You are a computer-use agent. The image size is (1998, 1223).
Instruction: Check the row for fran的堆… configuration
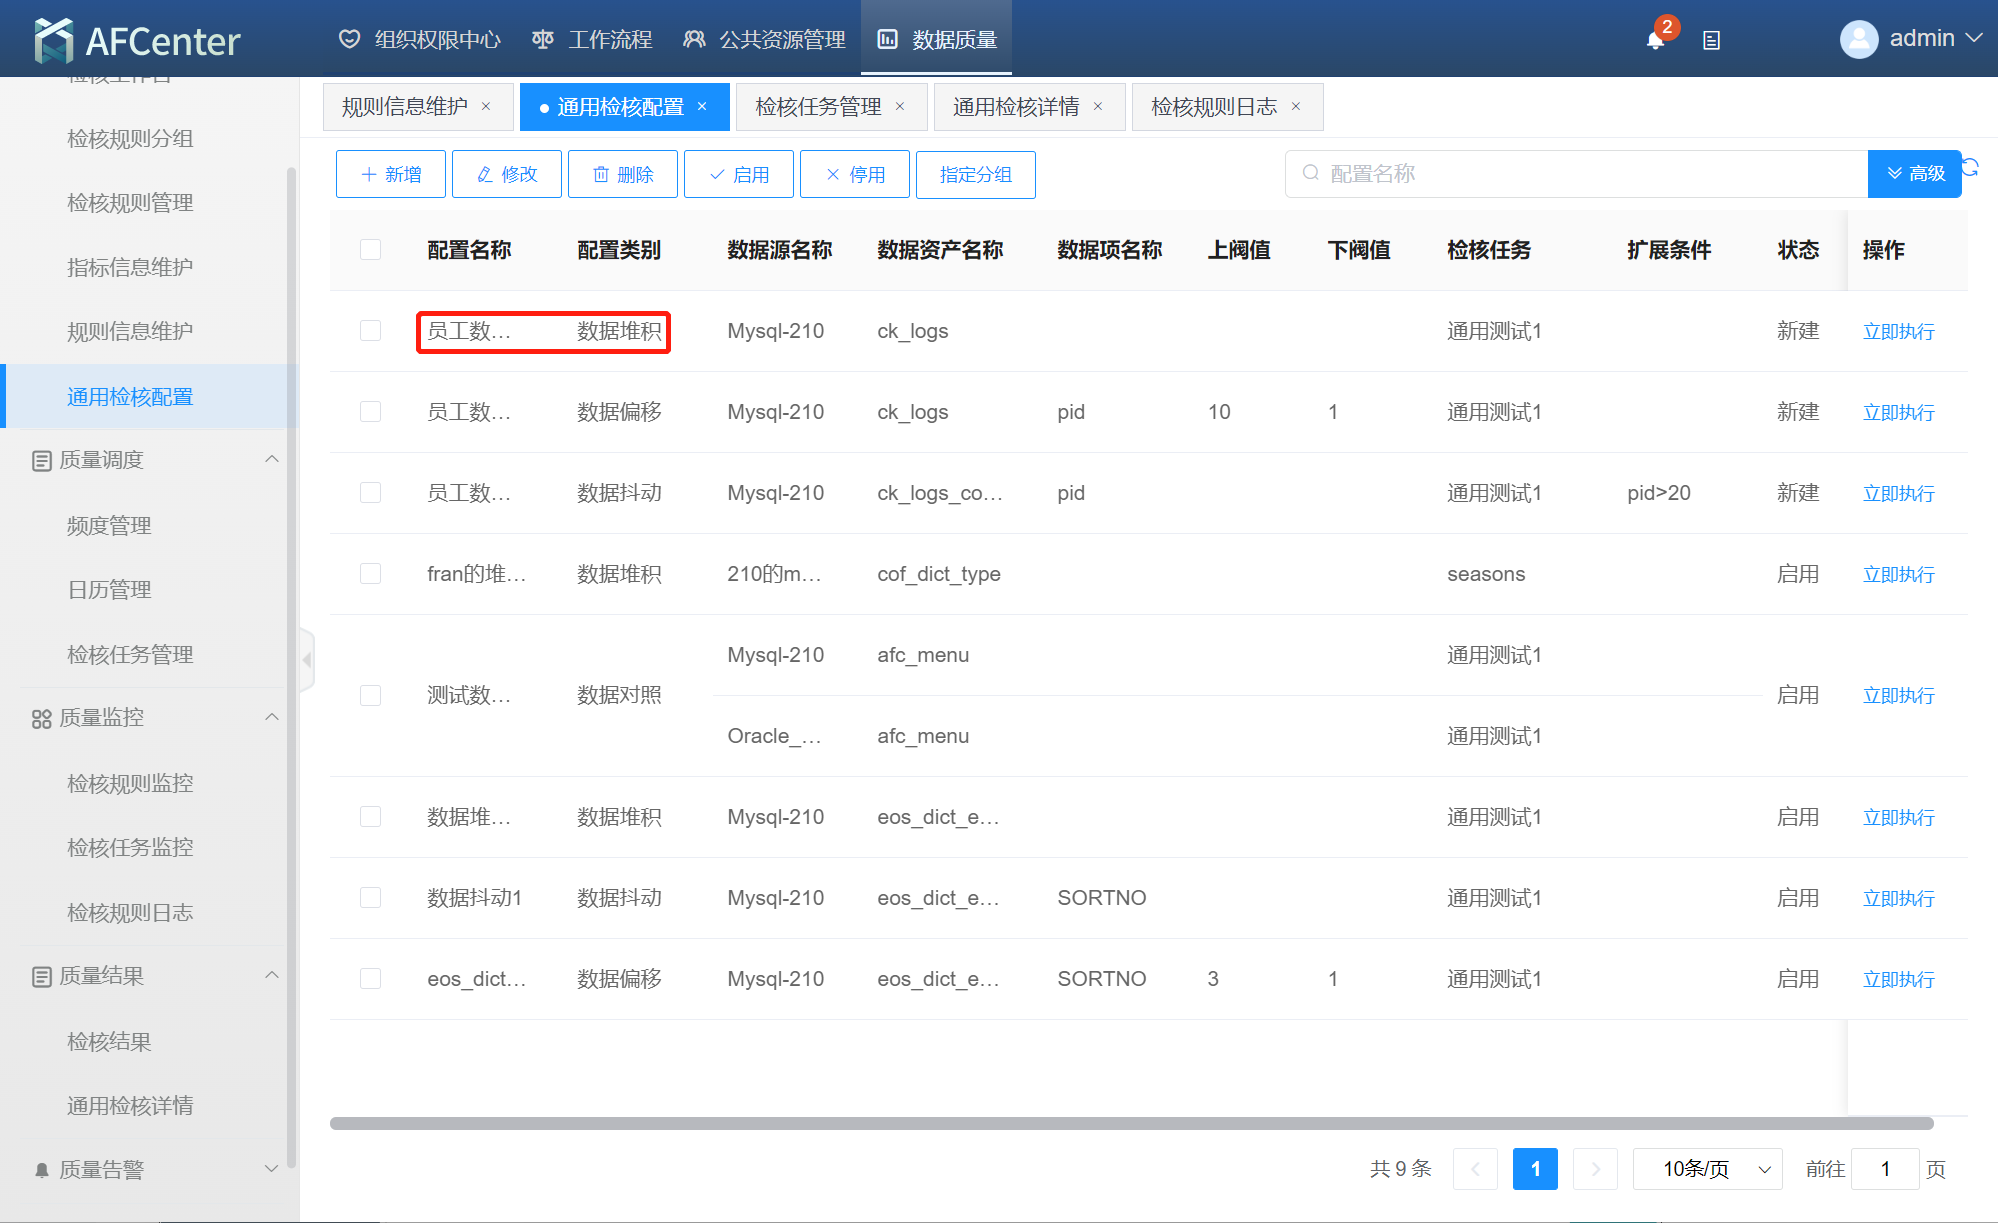coord(370,574)
